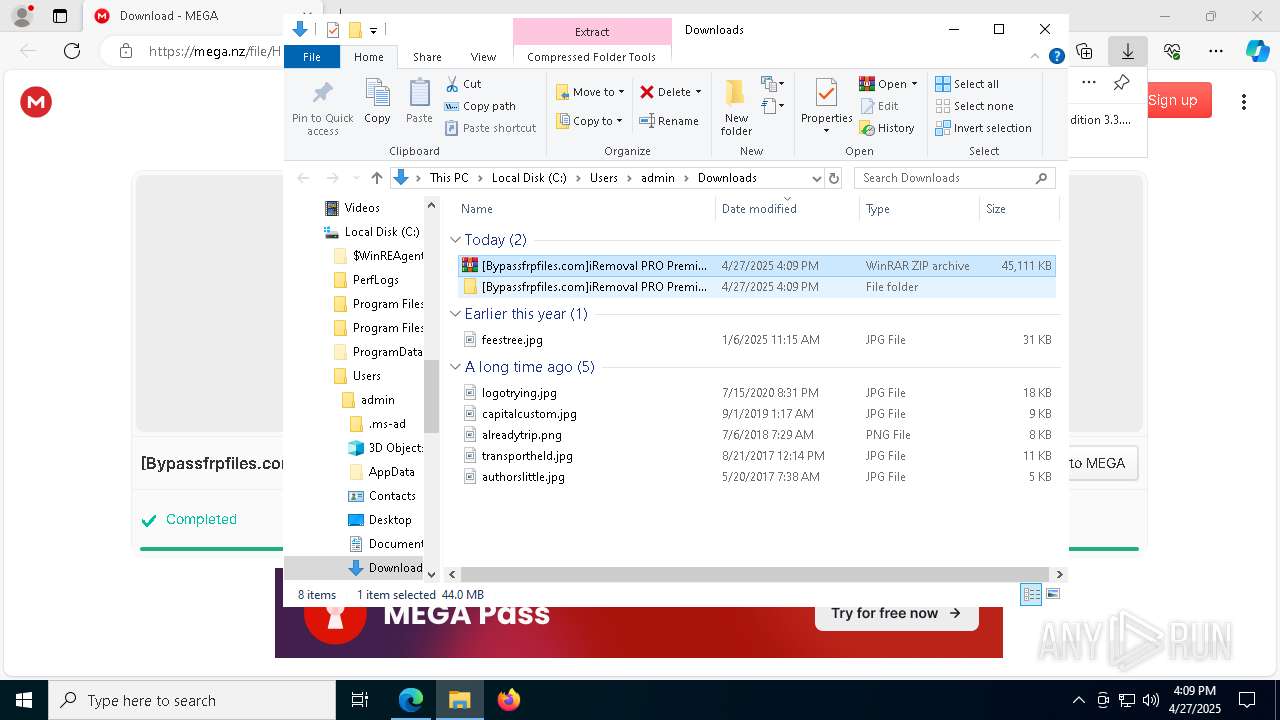Screen dimensions: 1280x720
Task: Click the Edge browser refresh button
Action: pos(72,51)
